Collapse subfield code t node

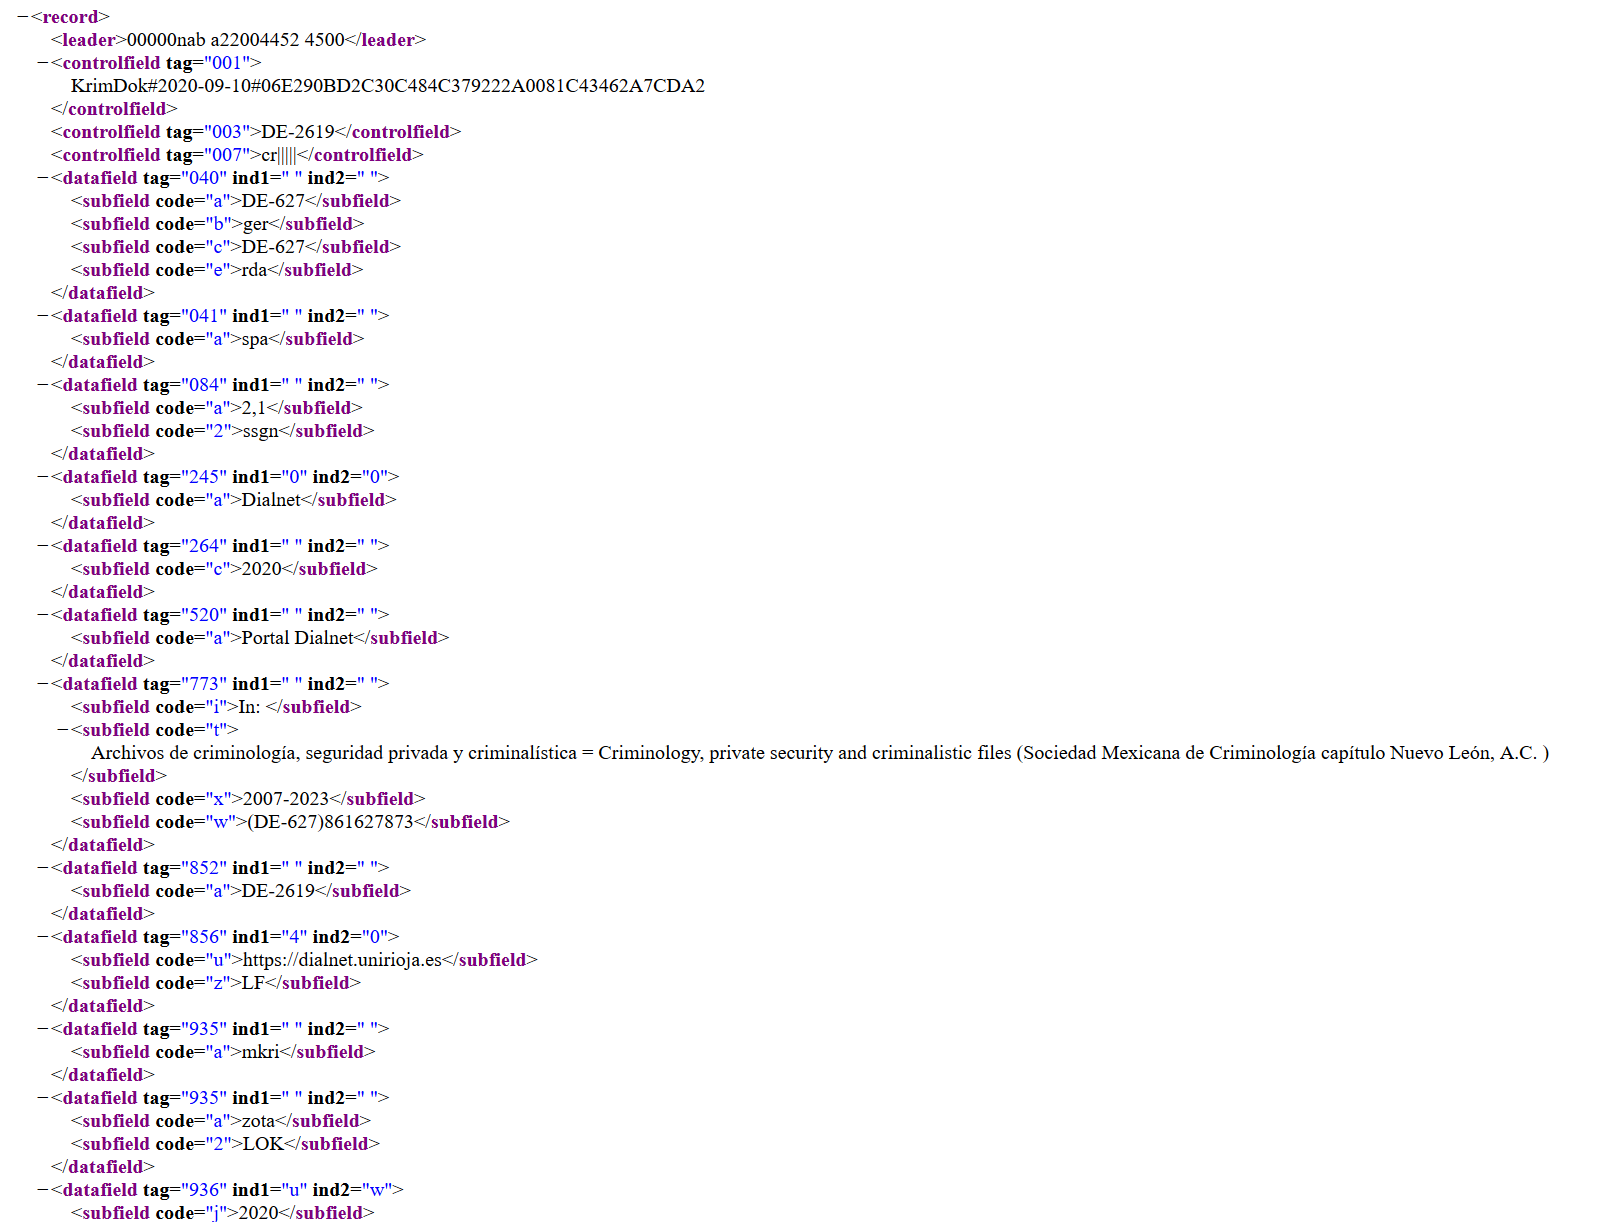click(x=63, y=730)
